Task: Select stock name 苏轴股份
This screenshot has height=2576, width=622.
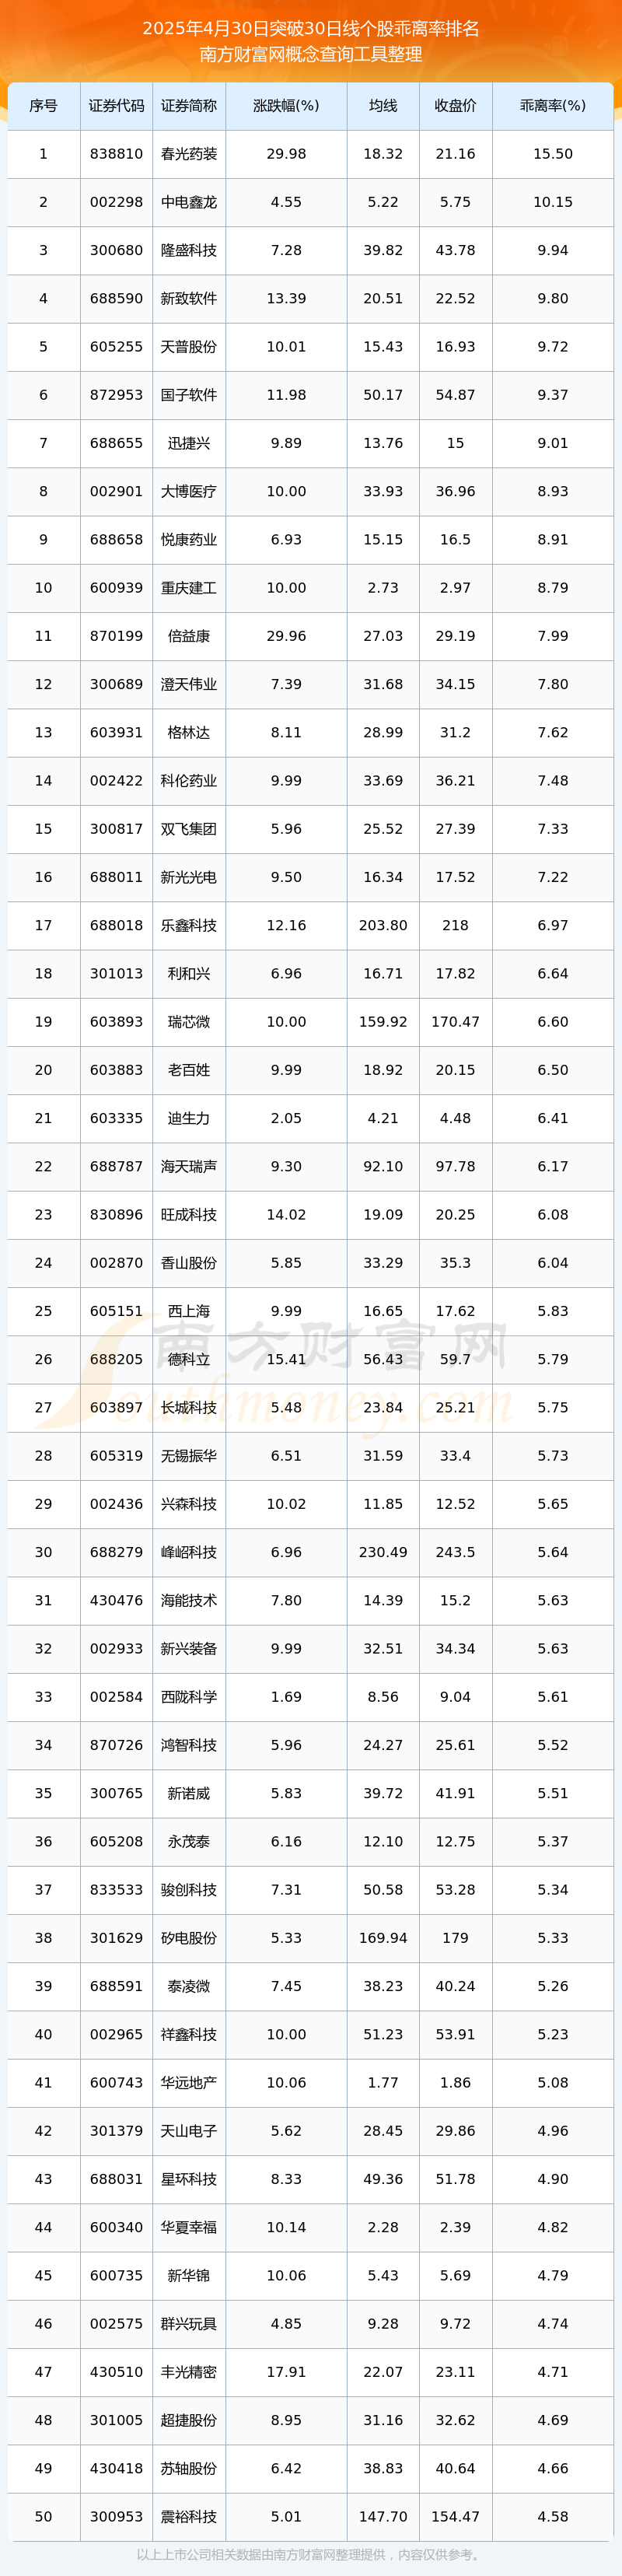Action: point(189,2468)
